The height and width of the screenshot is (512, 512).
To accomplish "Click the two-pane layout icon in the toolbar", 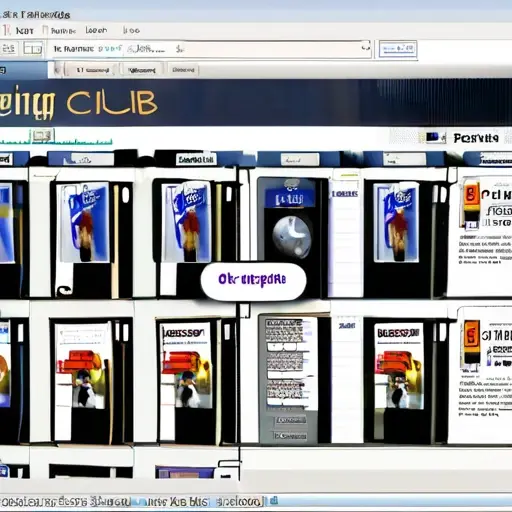I will click(x=33, y=49).
